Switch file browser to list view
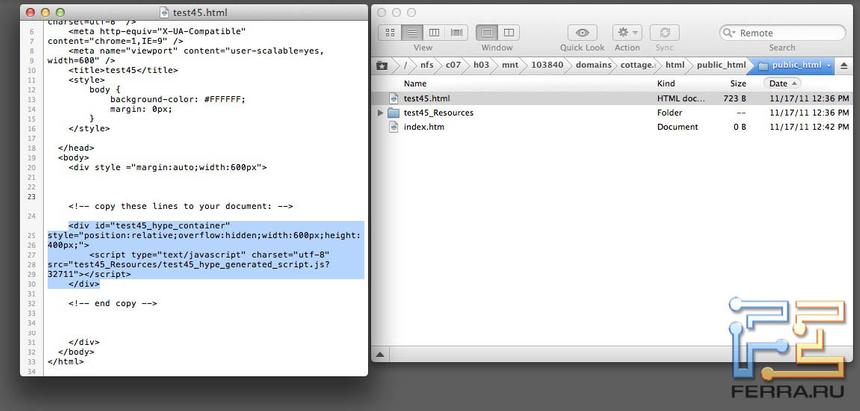Screen dimensions: 860x411 [412, 32]
